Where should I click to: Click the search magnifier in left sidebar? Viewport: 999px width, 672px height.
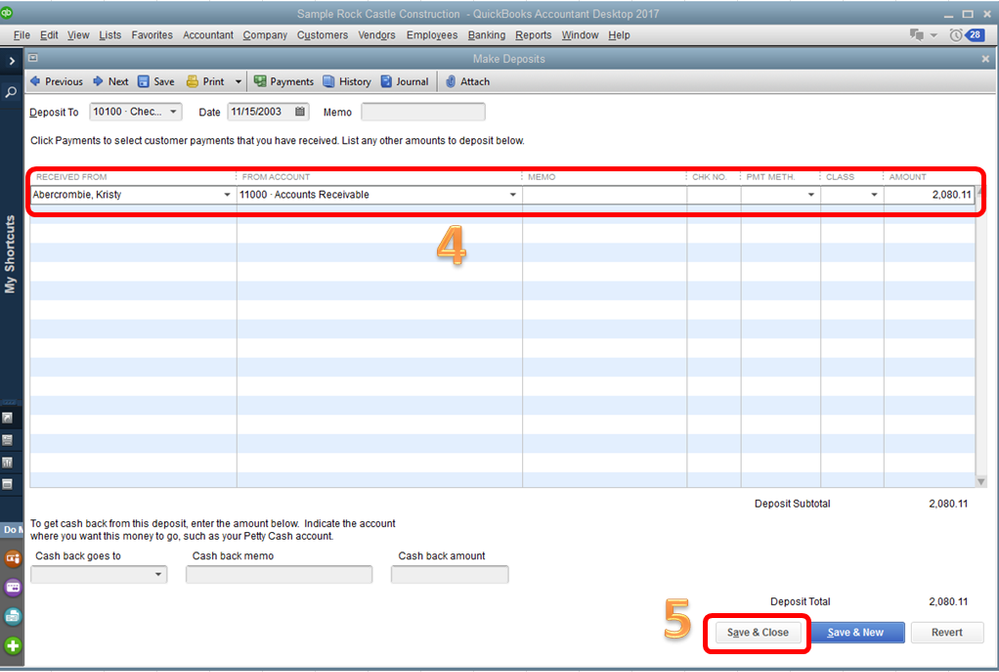pyautogui.click(x=11, y=92)
